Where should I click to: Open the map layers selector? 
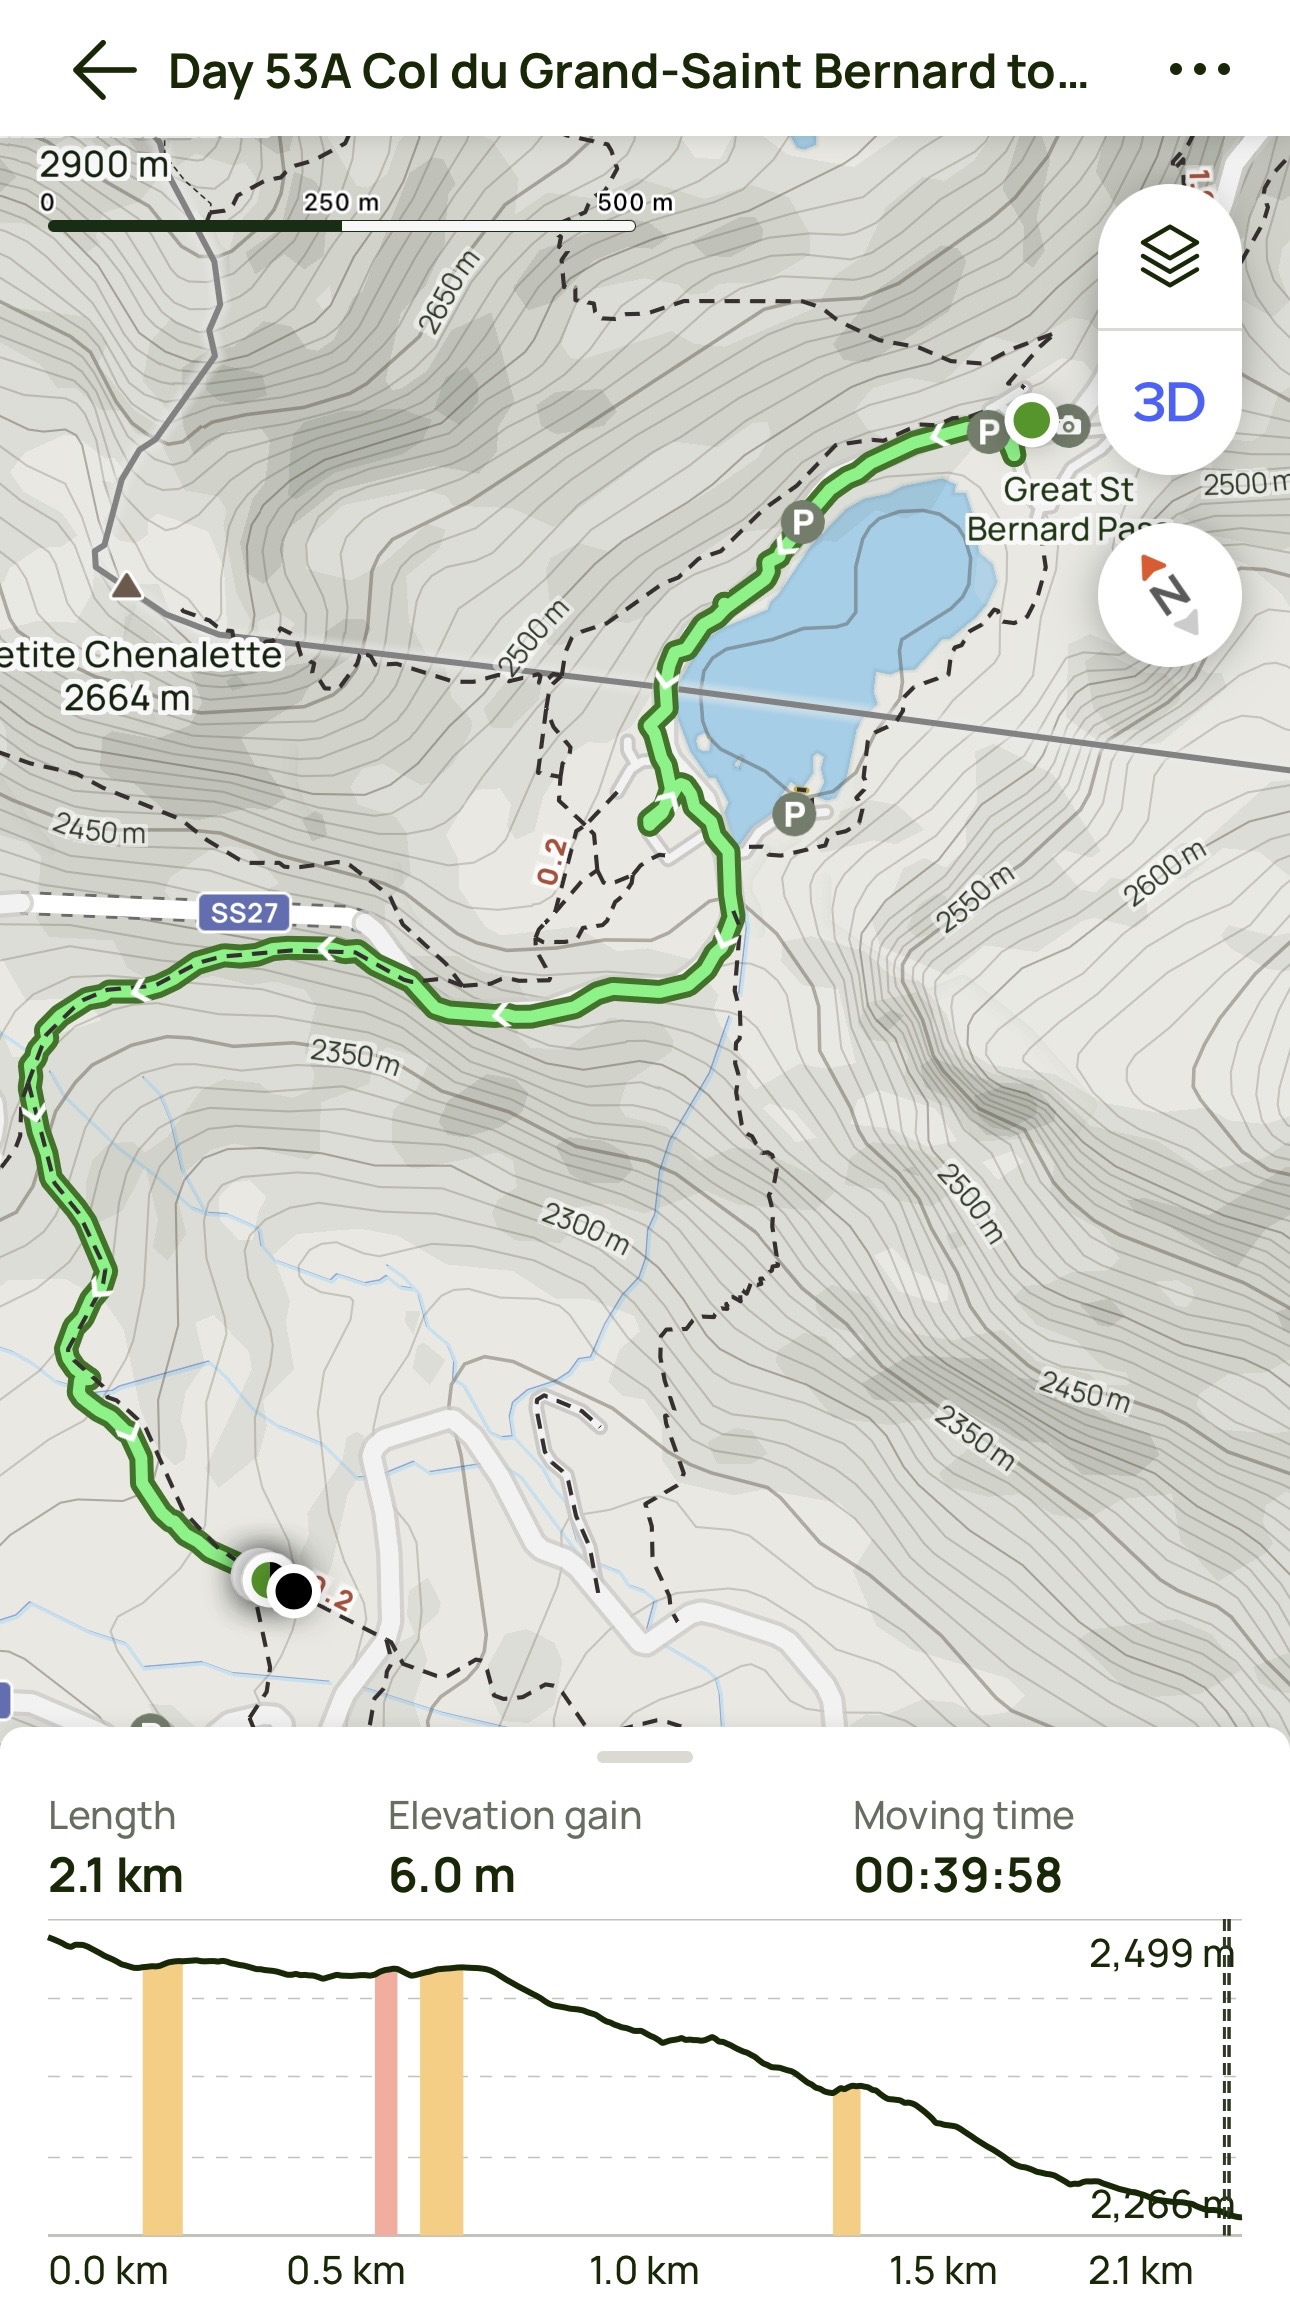1169,257
